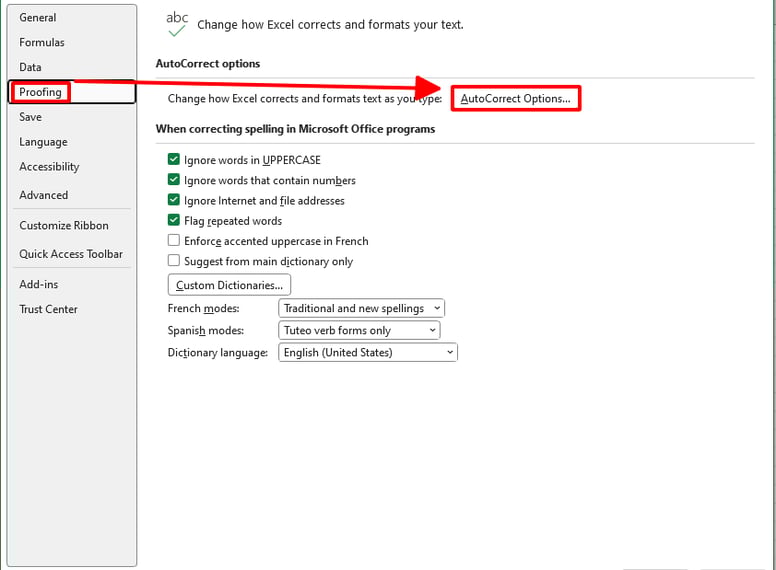
Task: Select the Formulas category
Action: pos(42,43)
